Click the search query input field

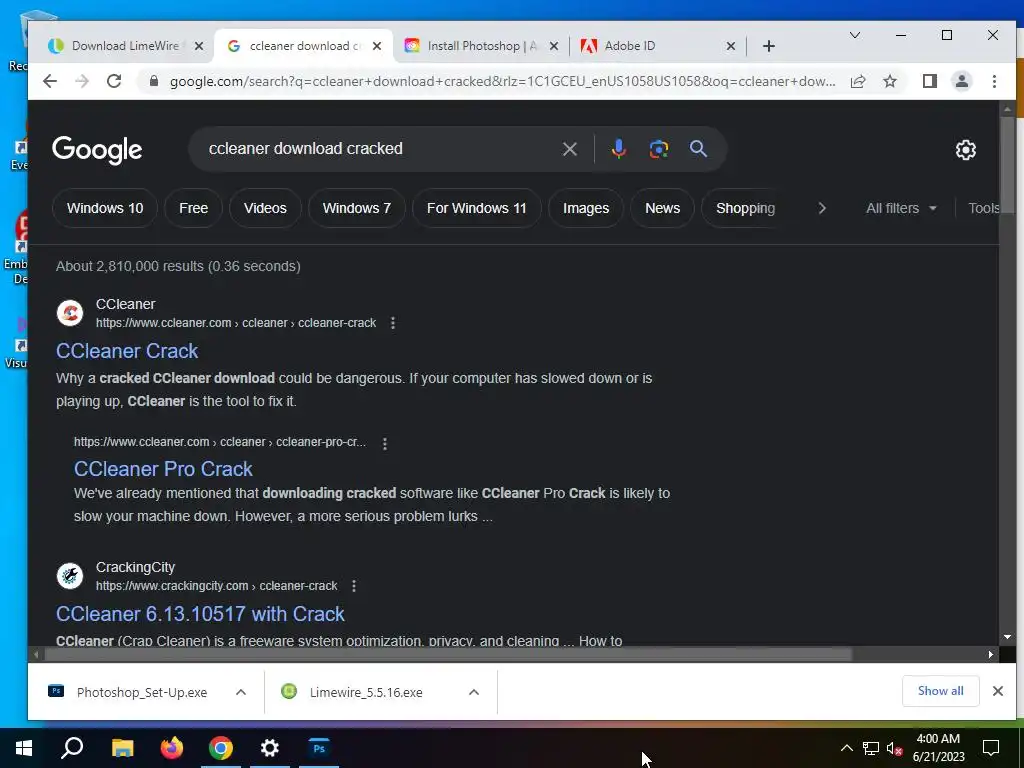[x=379, y=149]
